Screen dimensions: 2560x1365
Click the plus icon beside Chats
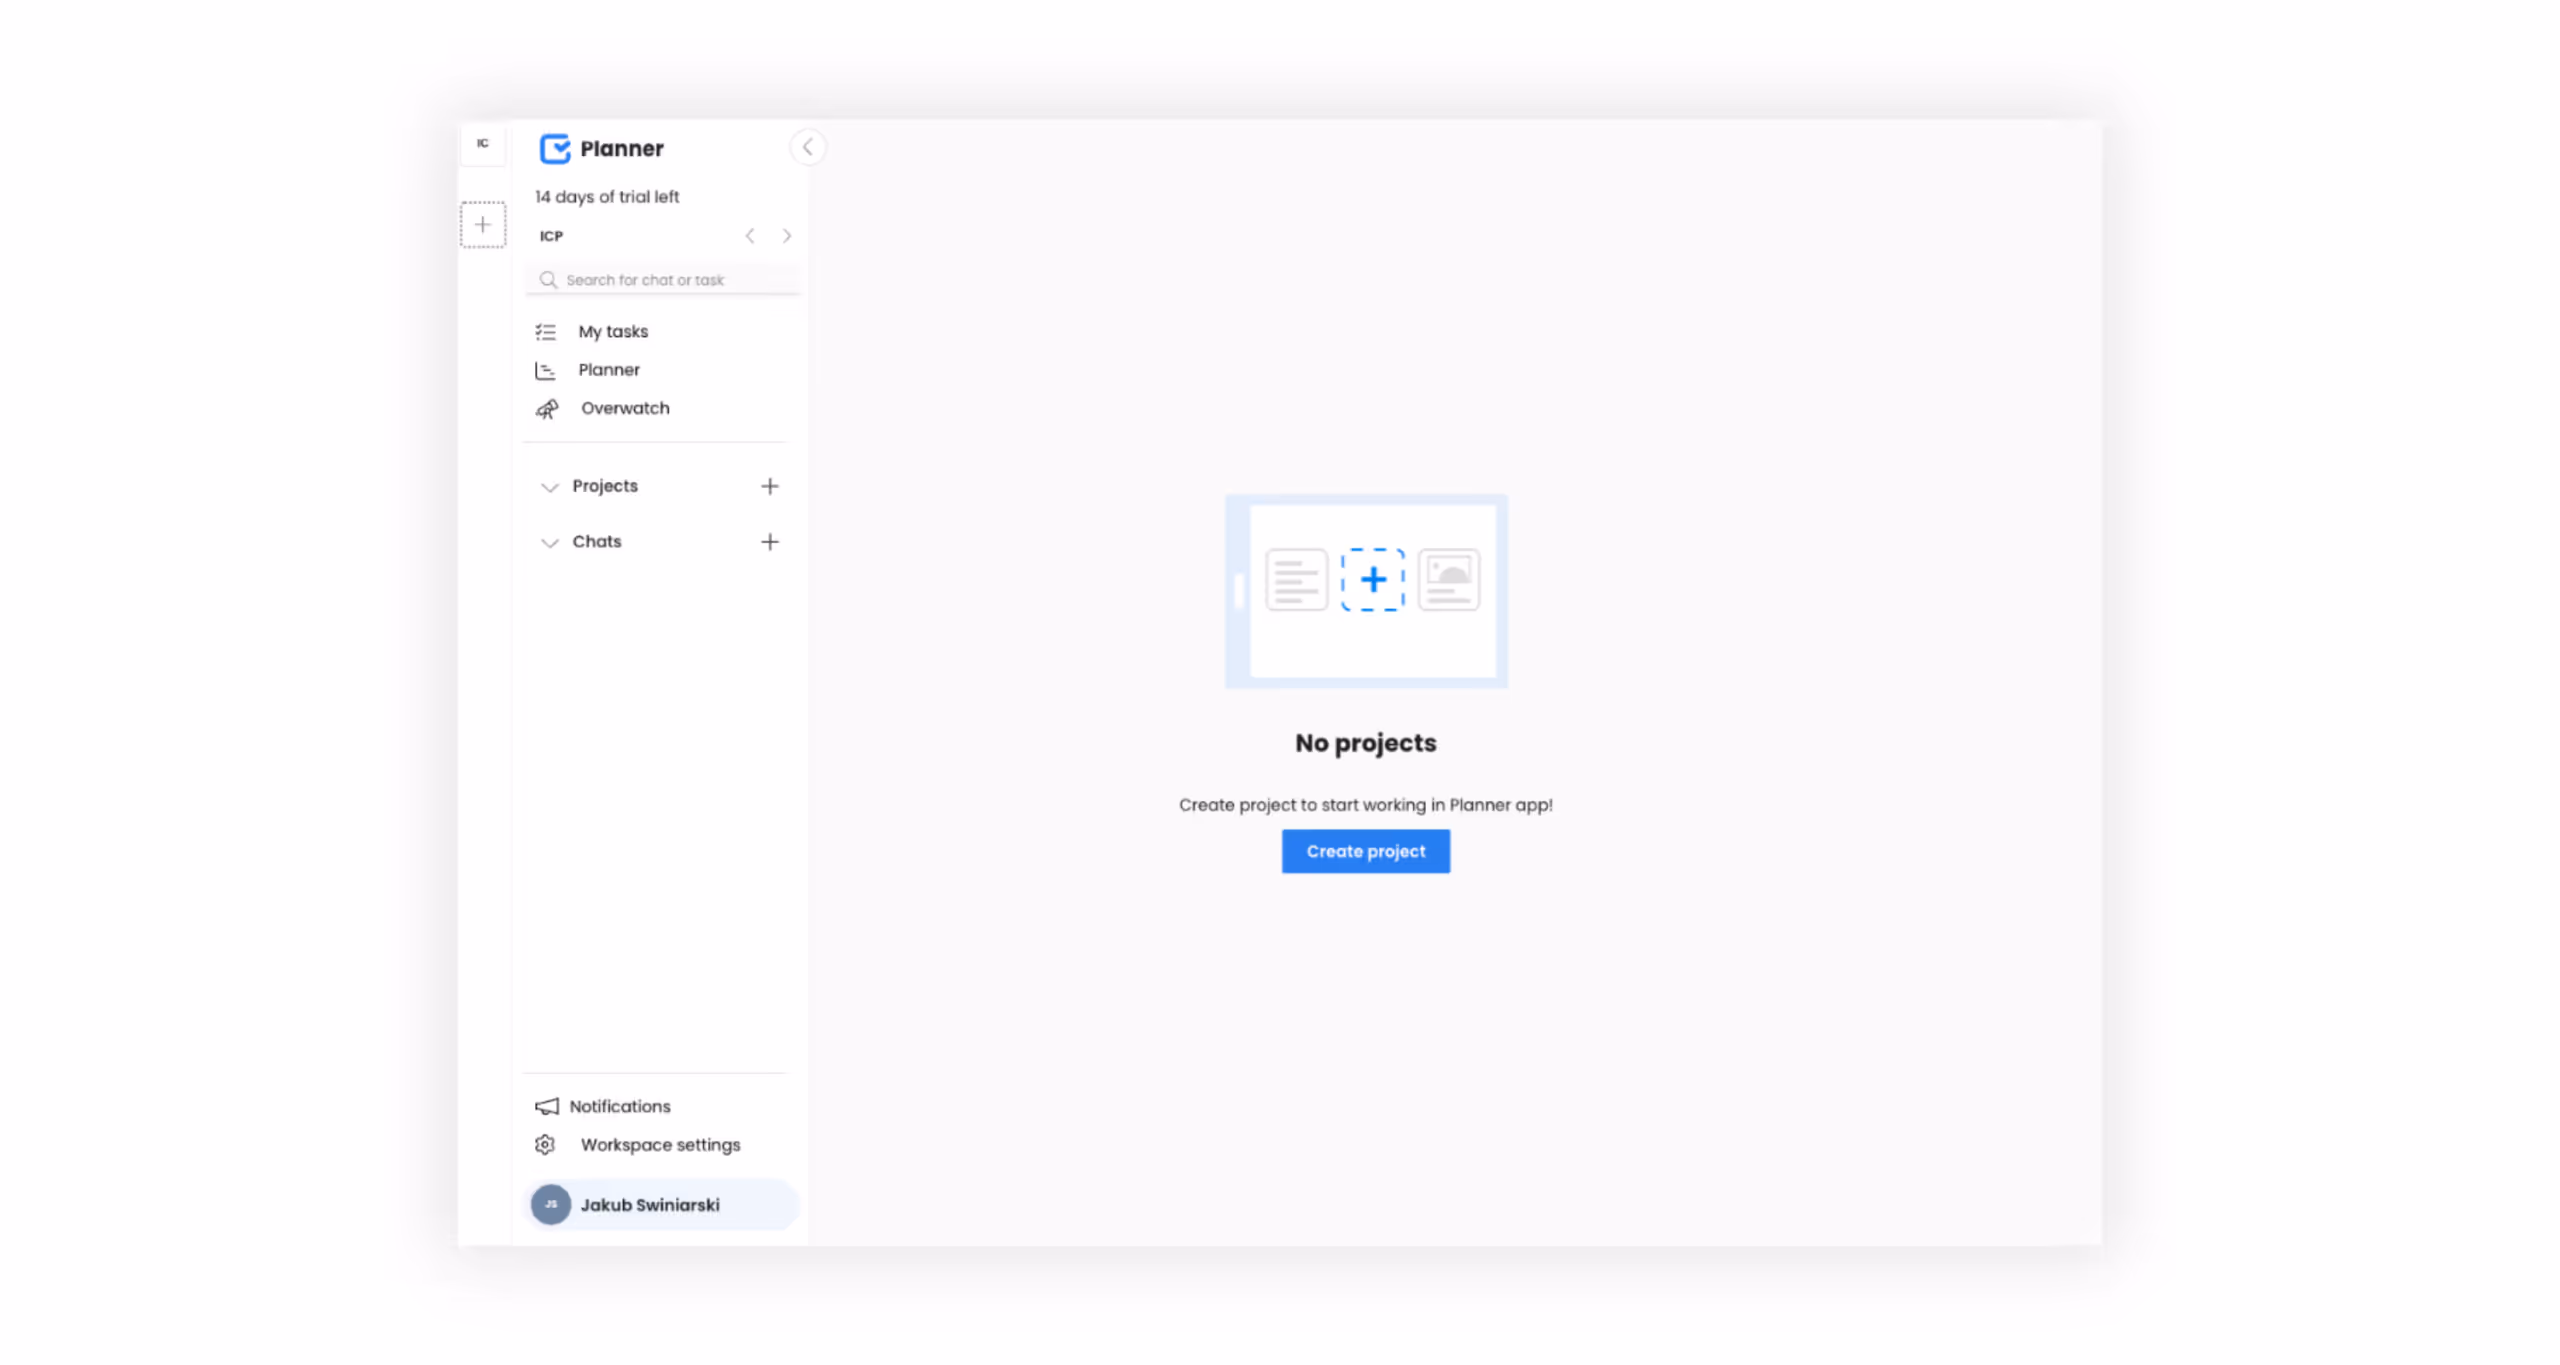[x=769, y=541]
